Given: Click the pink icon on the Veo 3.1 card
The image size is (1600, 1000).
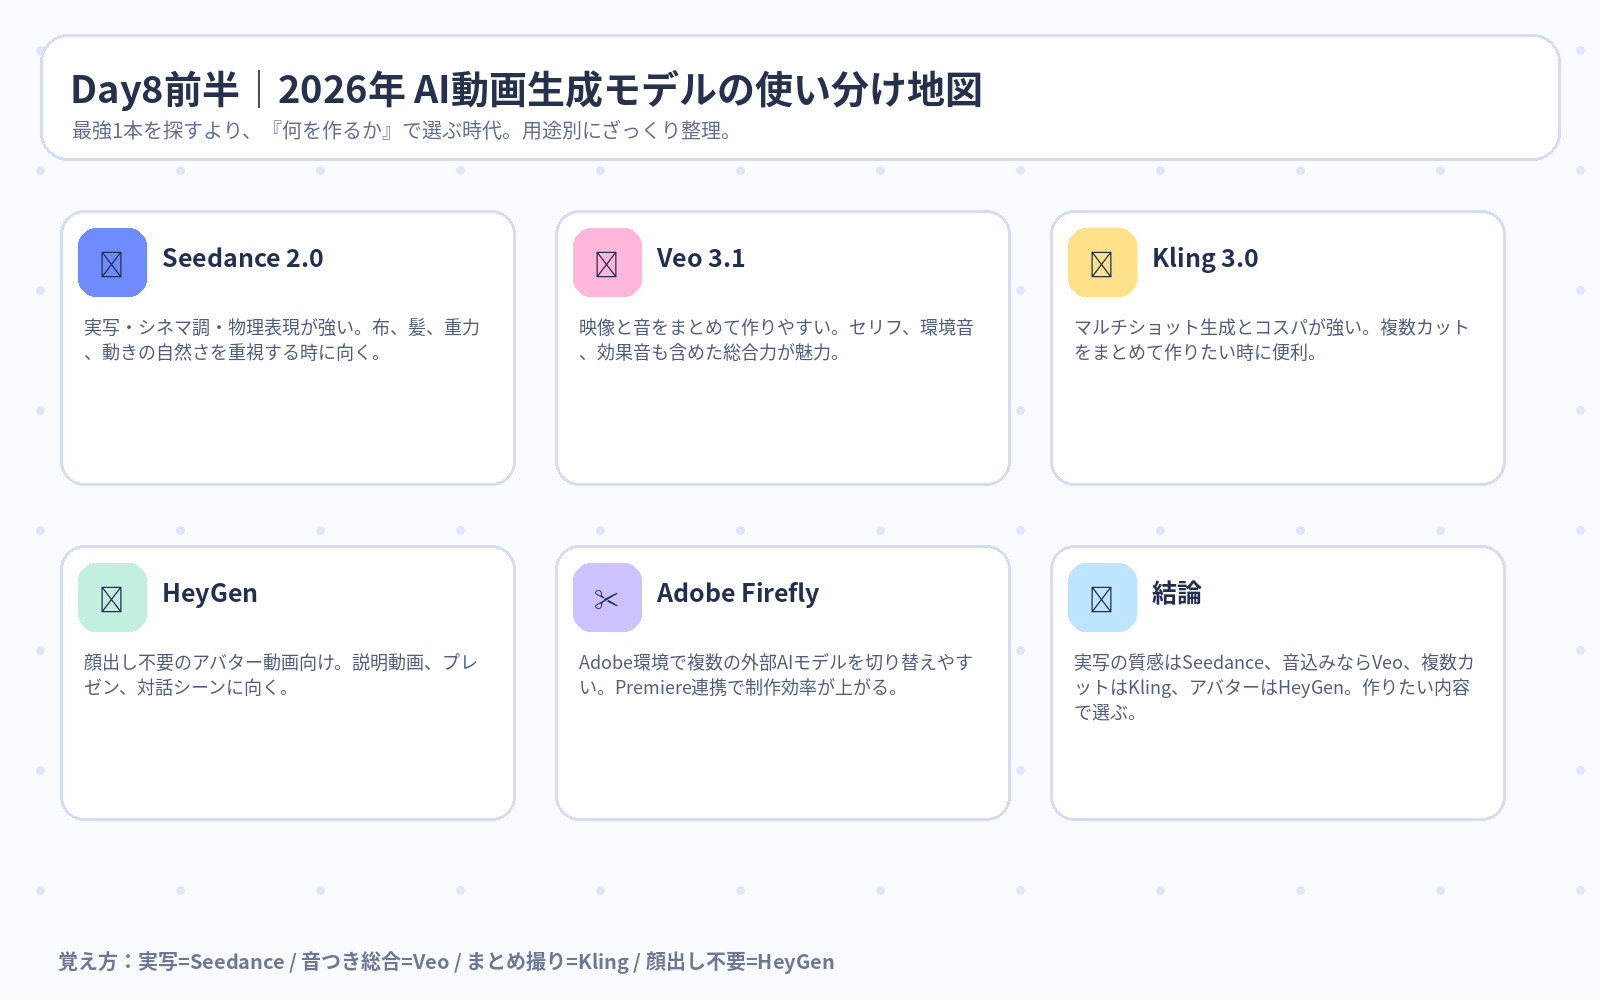Looking at the screenshot, I should [x=607, y=263].
